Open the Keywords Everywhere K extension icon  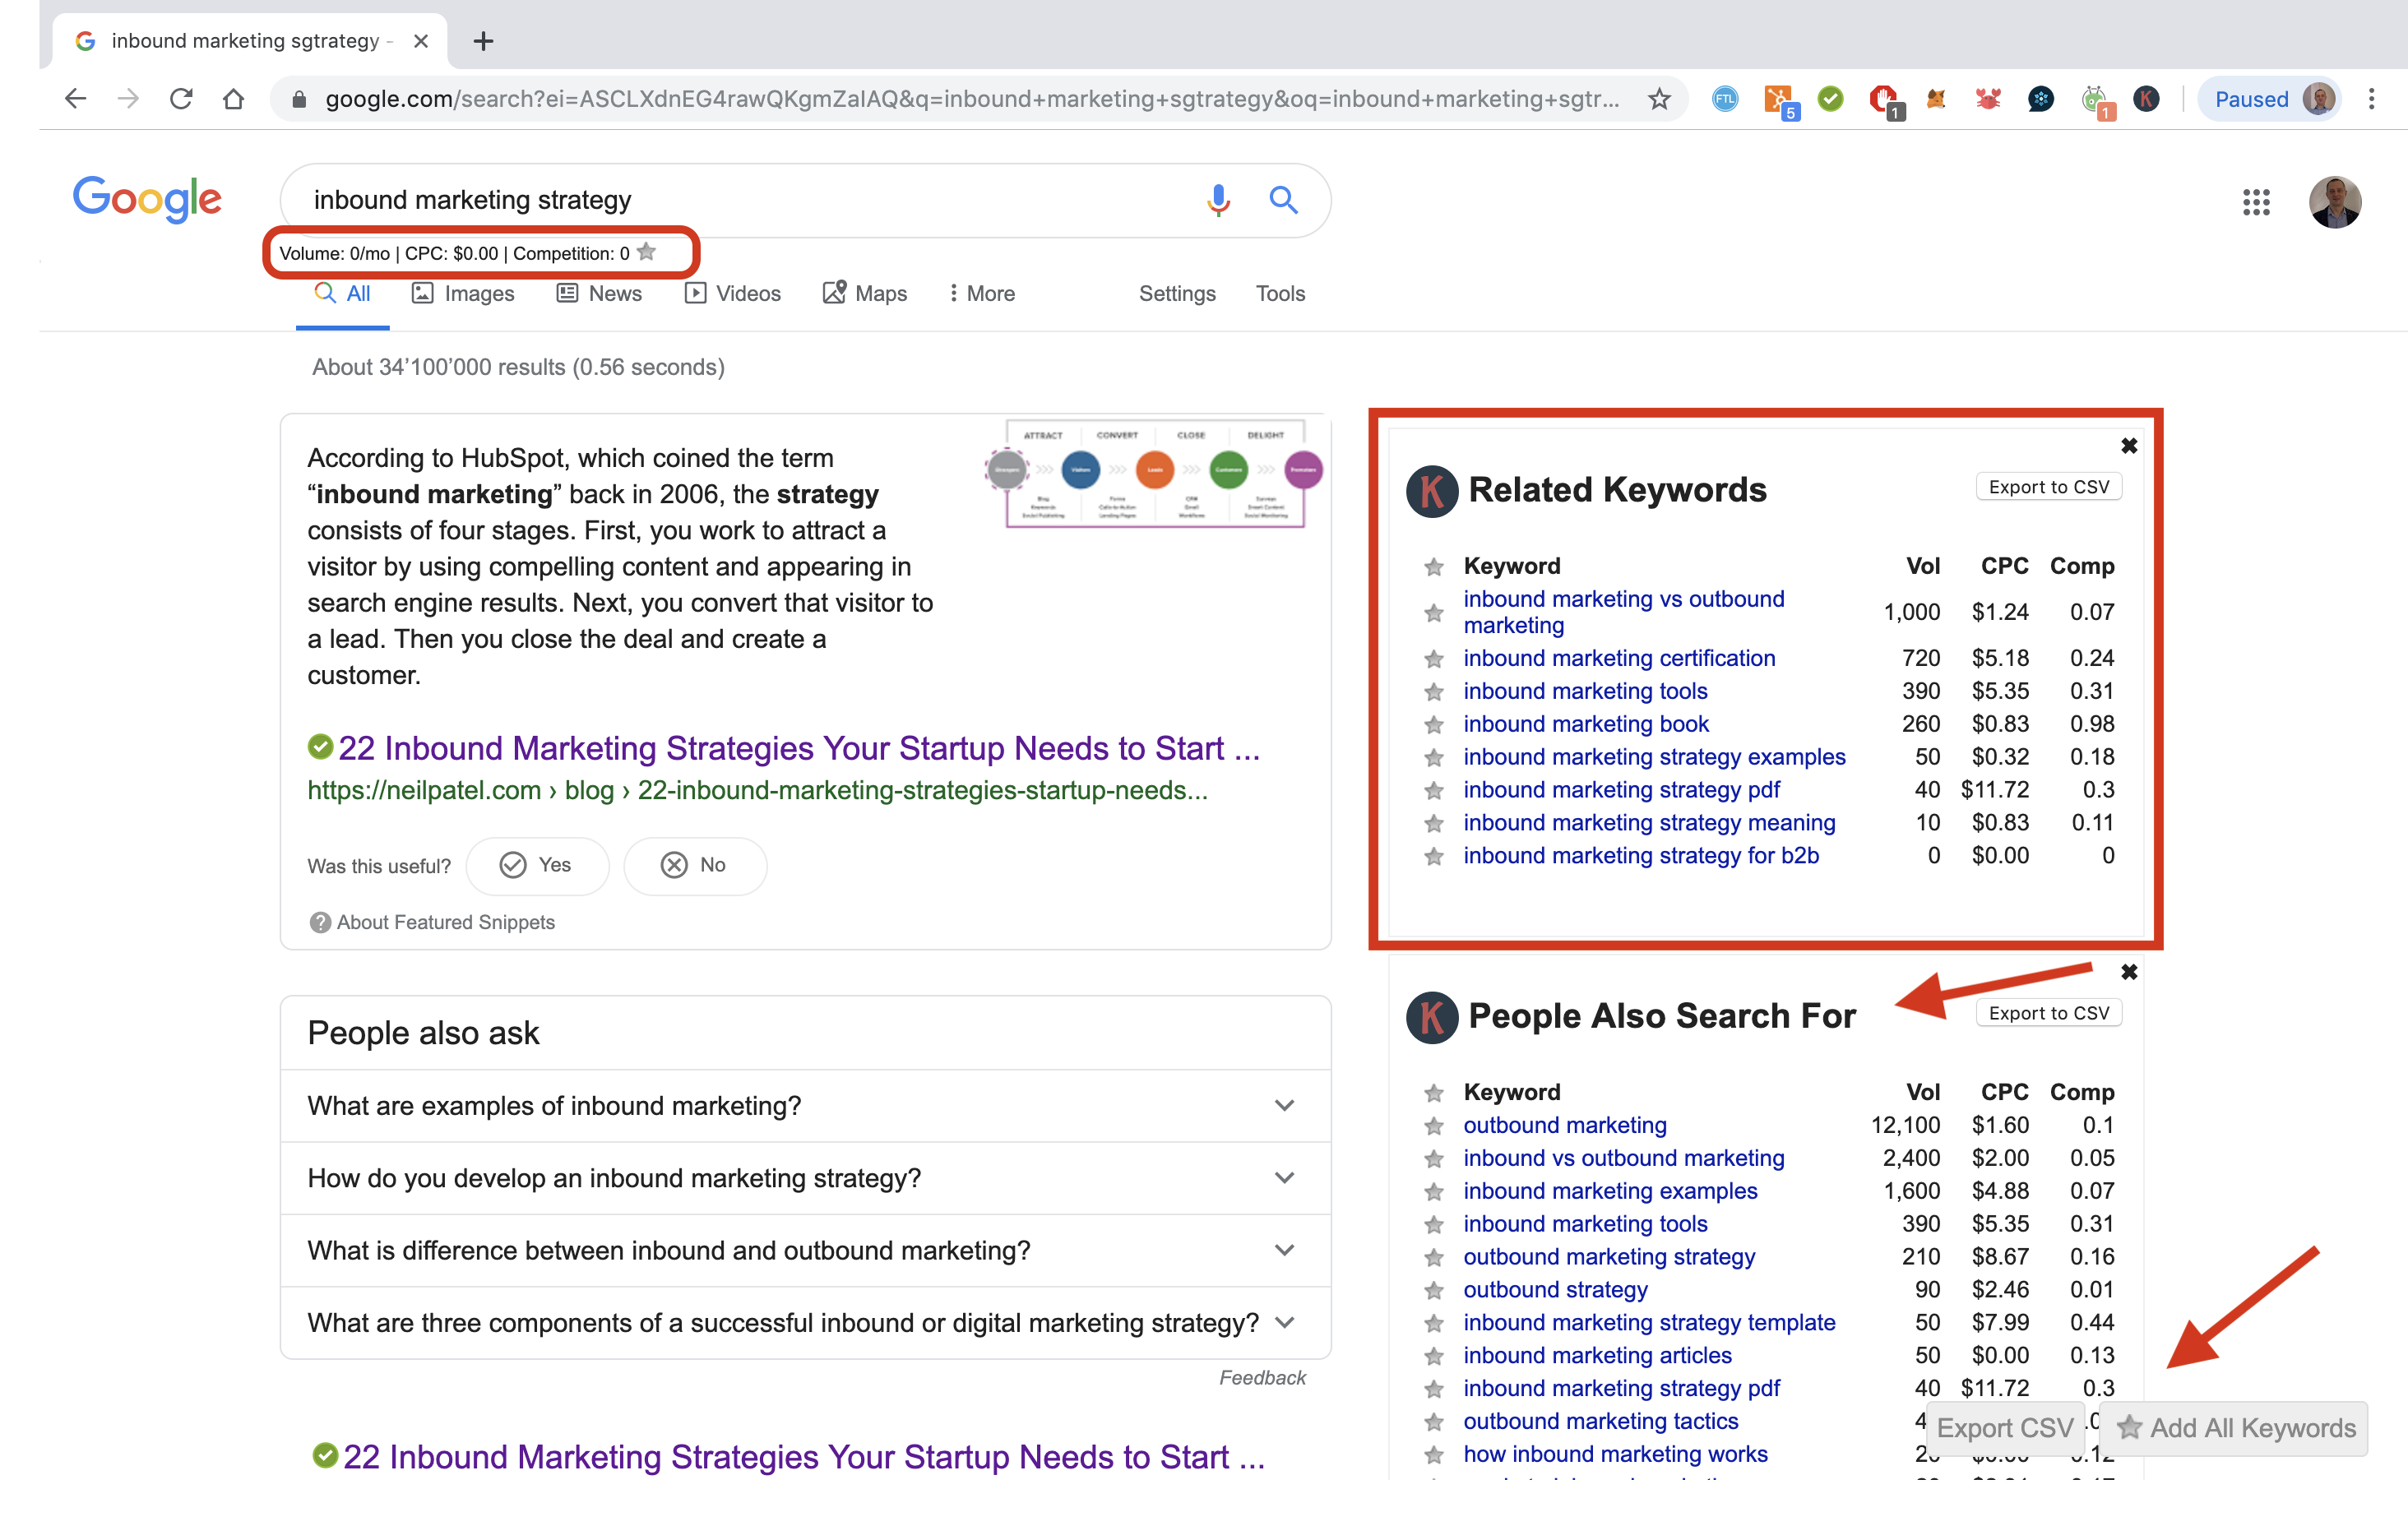tap(2145, 99)
